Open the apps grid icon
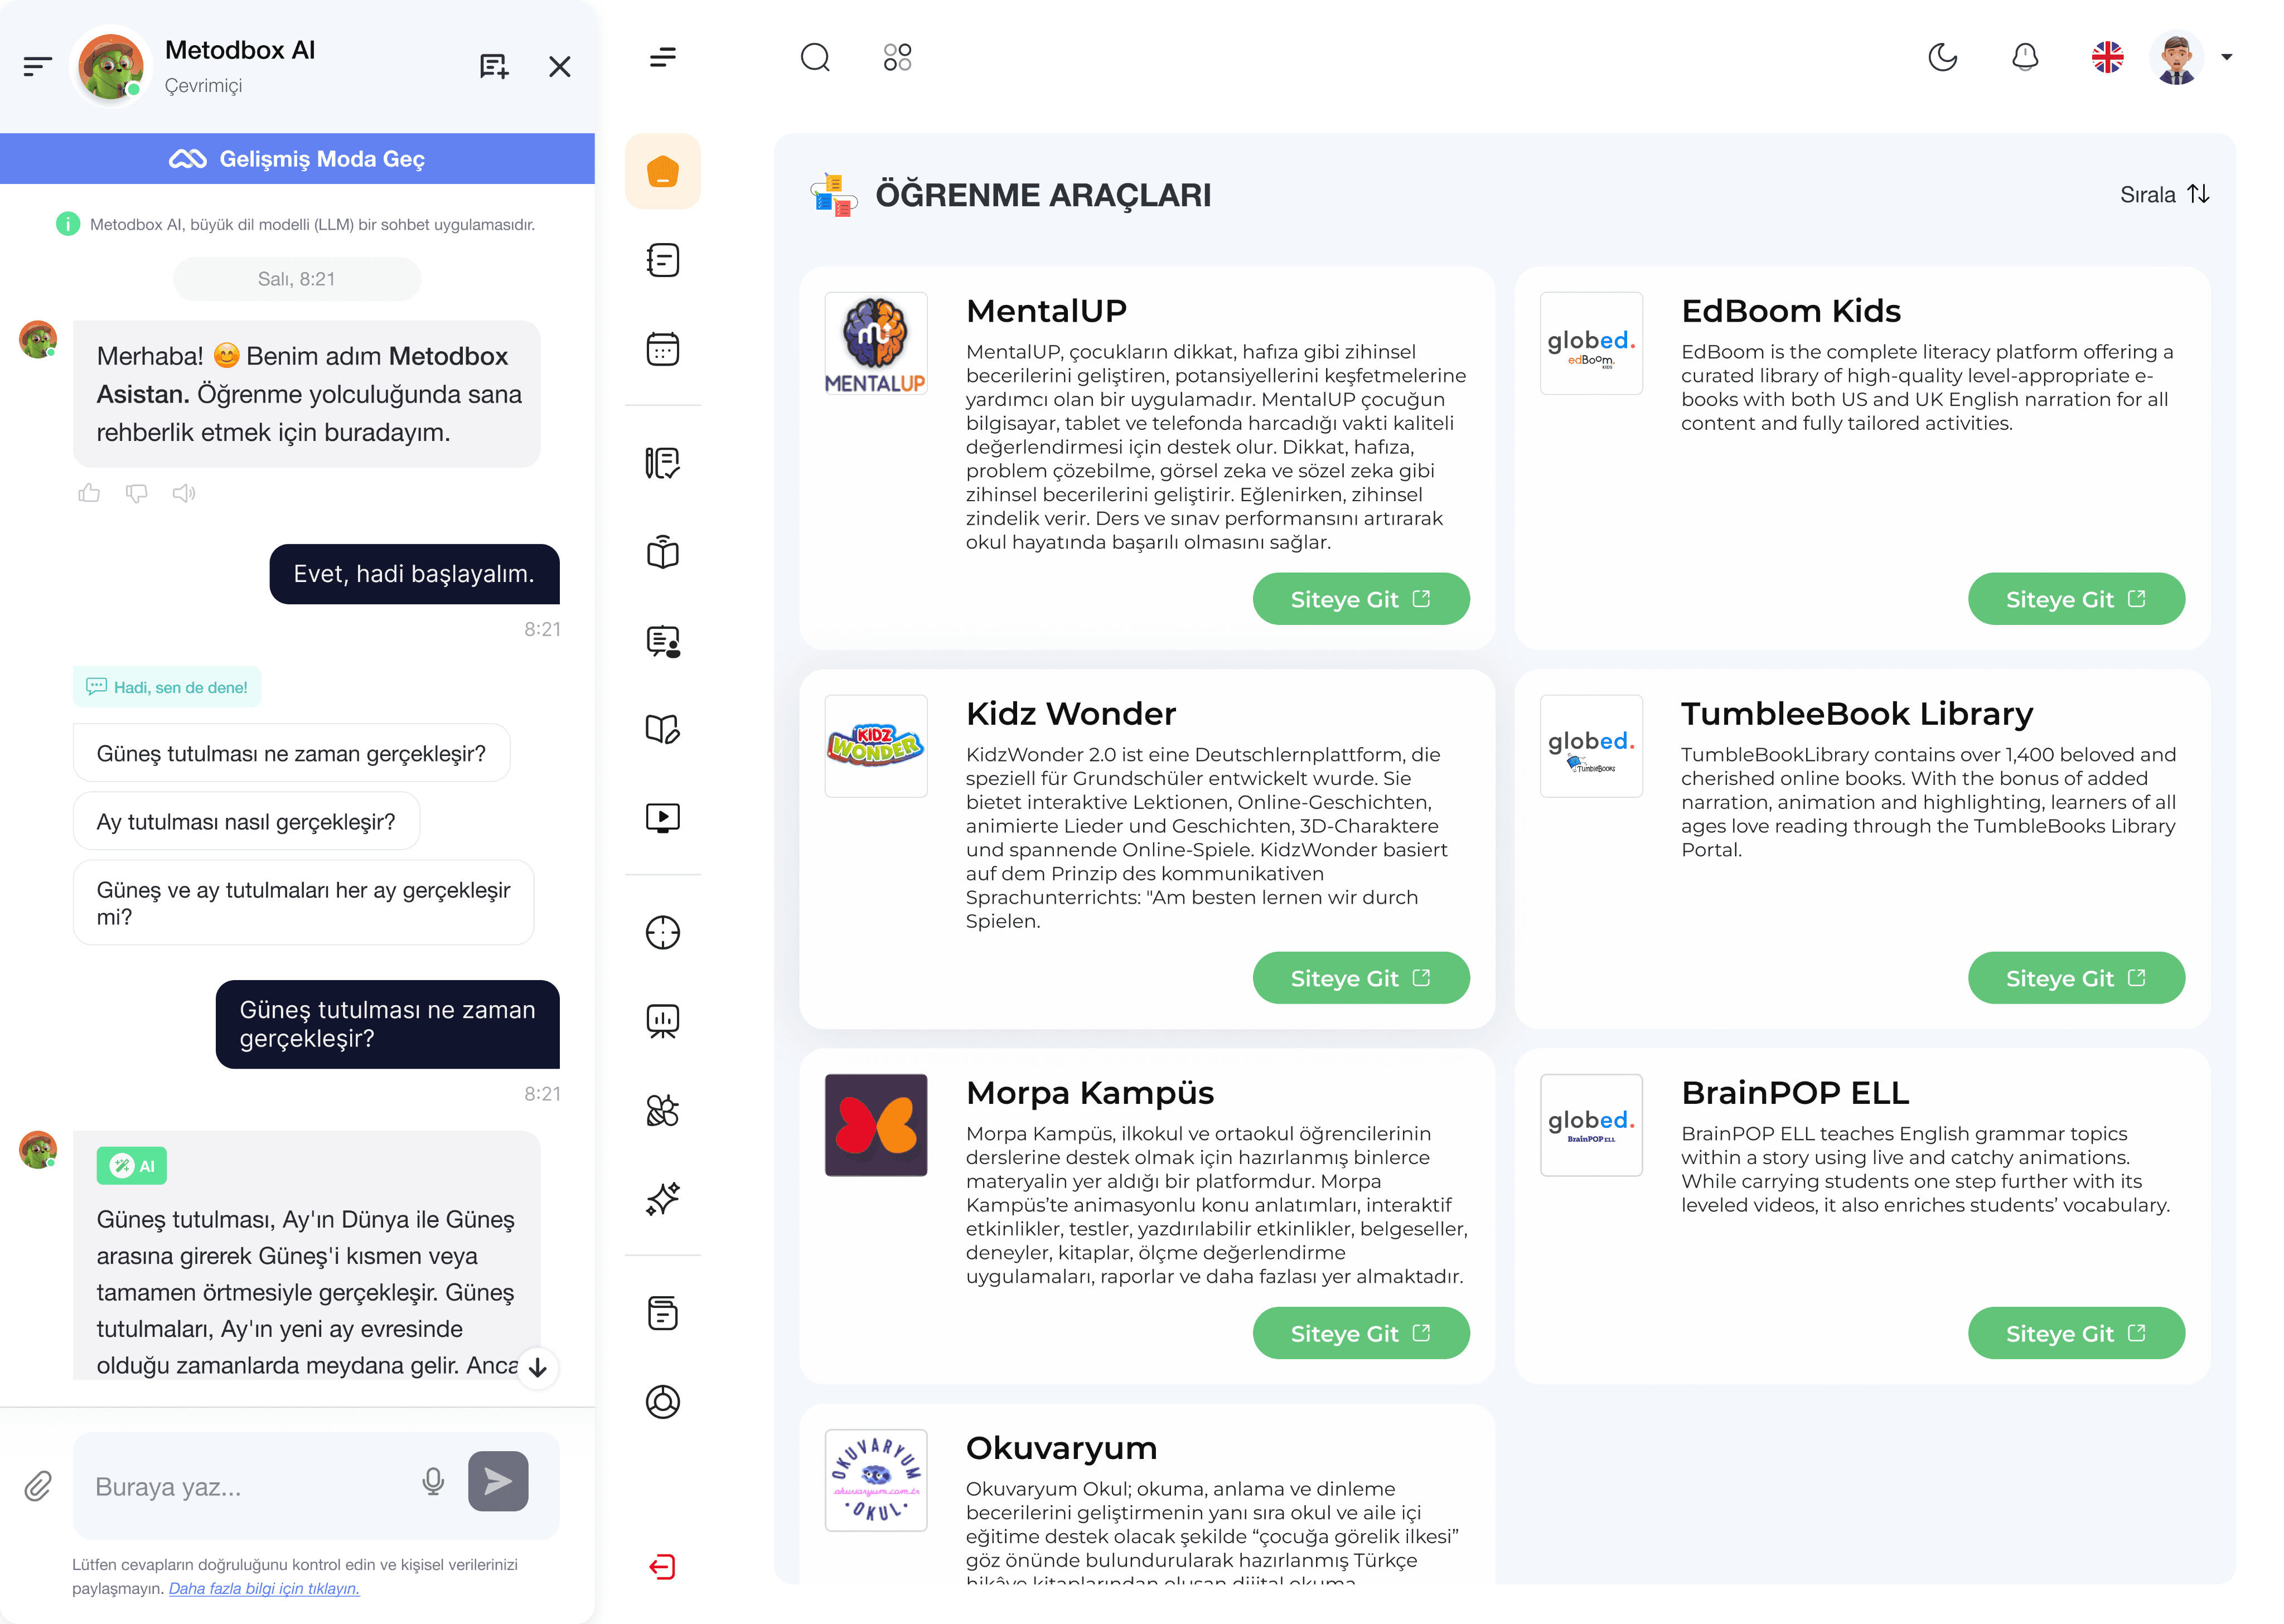 [x=897, y=58]
